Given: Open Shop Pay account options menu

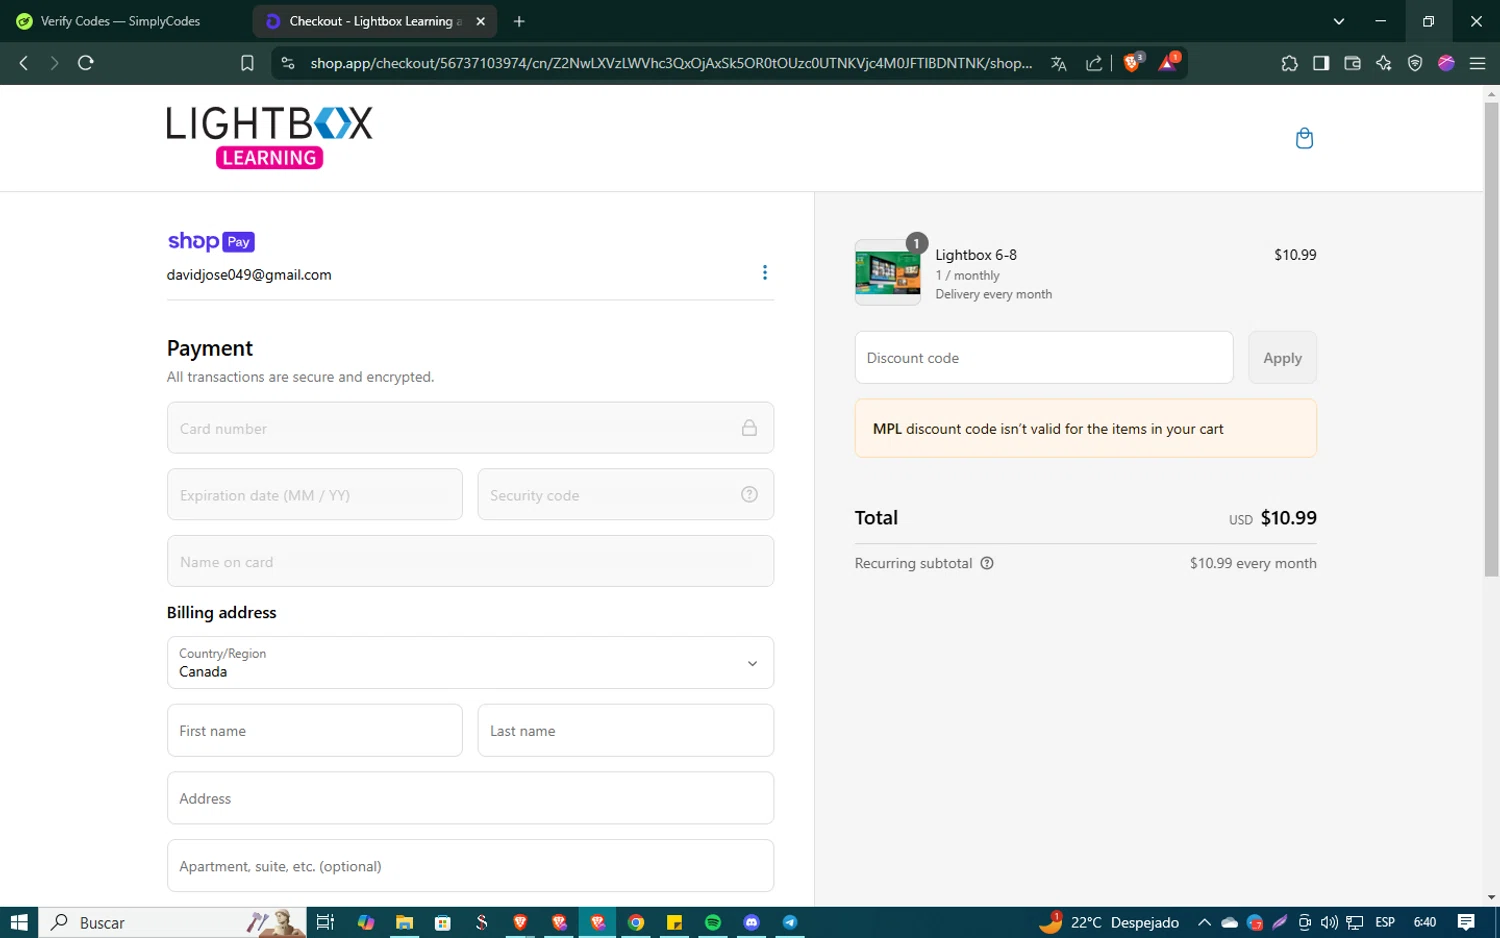Looking at the screenshot, I should (x=765, y=273).
